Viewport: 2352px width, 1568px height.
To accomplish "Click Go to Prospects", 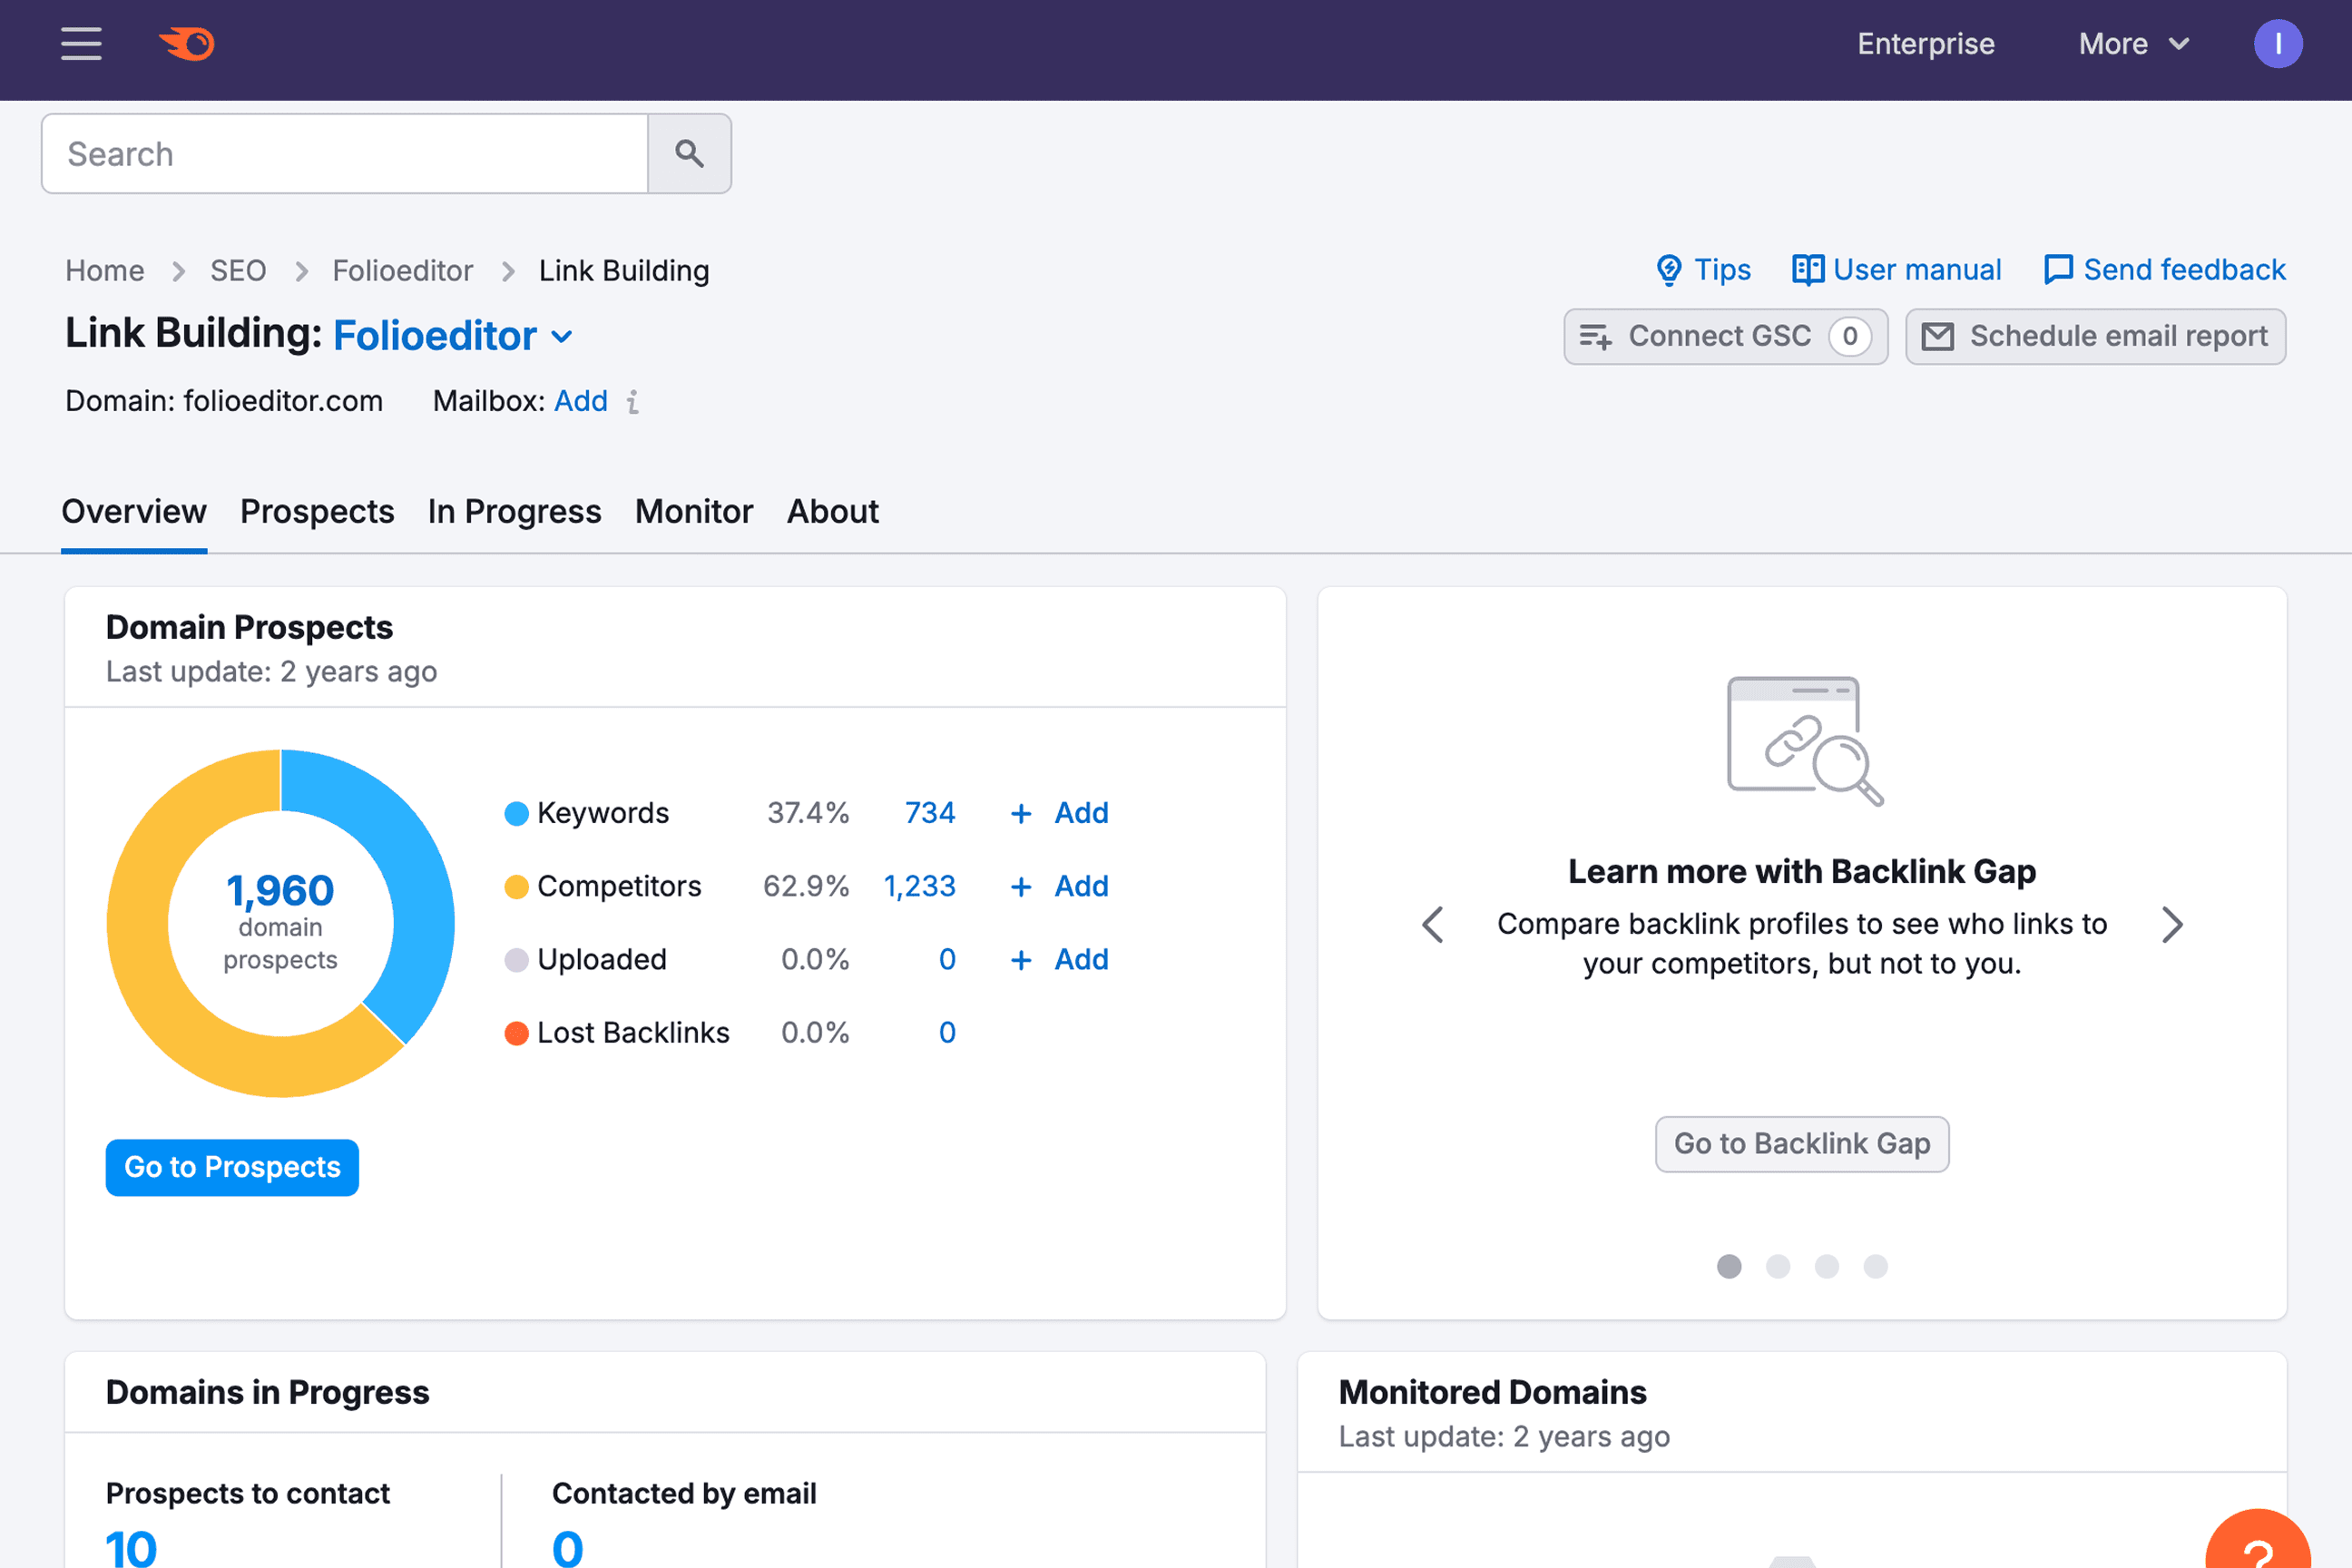I will (x=231, y=1167).
